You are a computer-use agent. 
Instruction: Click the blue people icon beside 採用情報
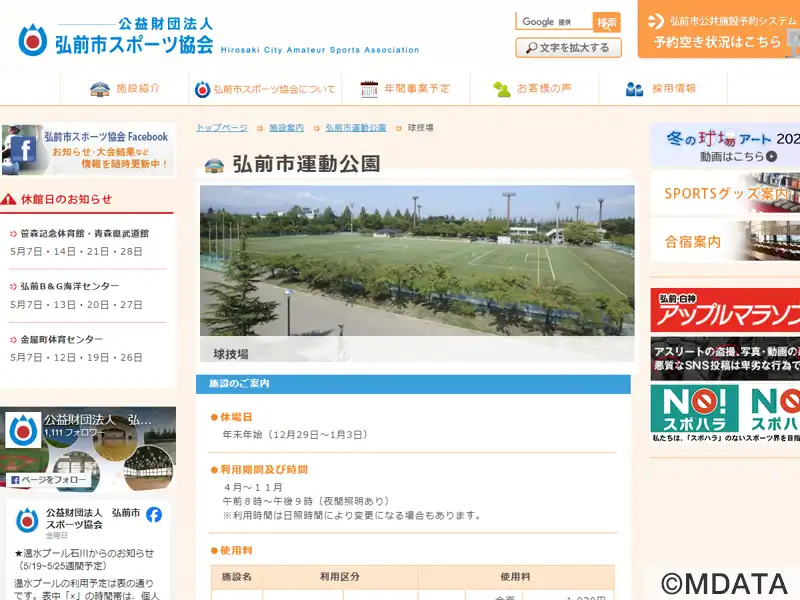[x=634, y=89]
